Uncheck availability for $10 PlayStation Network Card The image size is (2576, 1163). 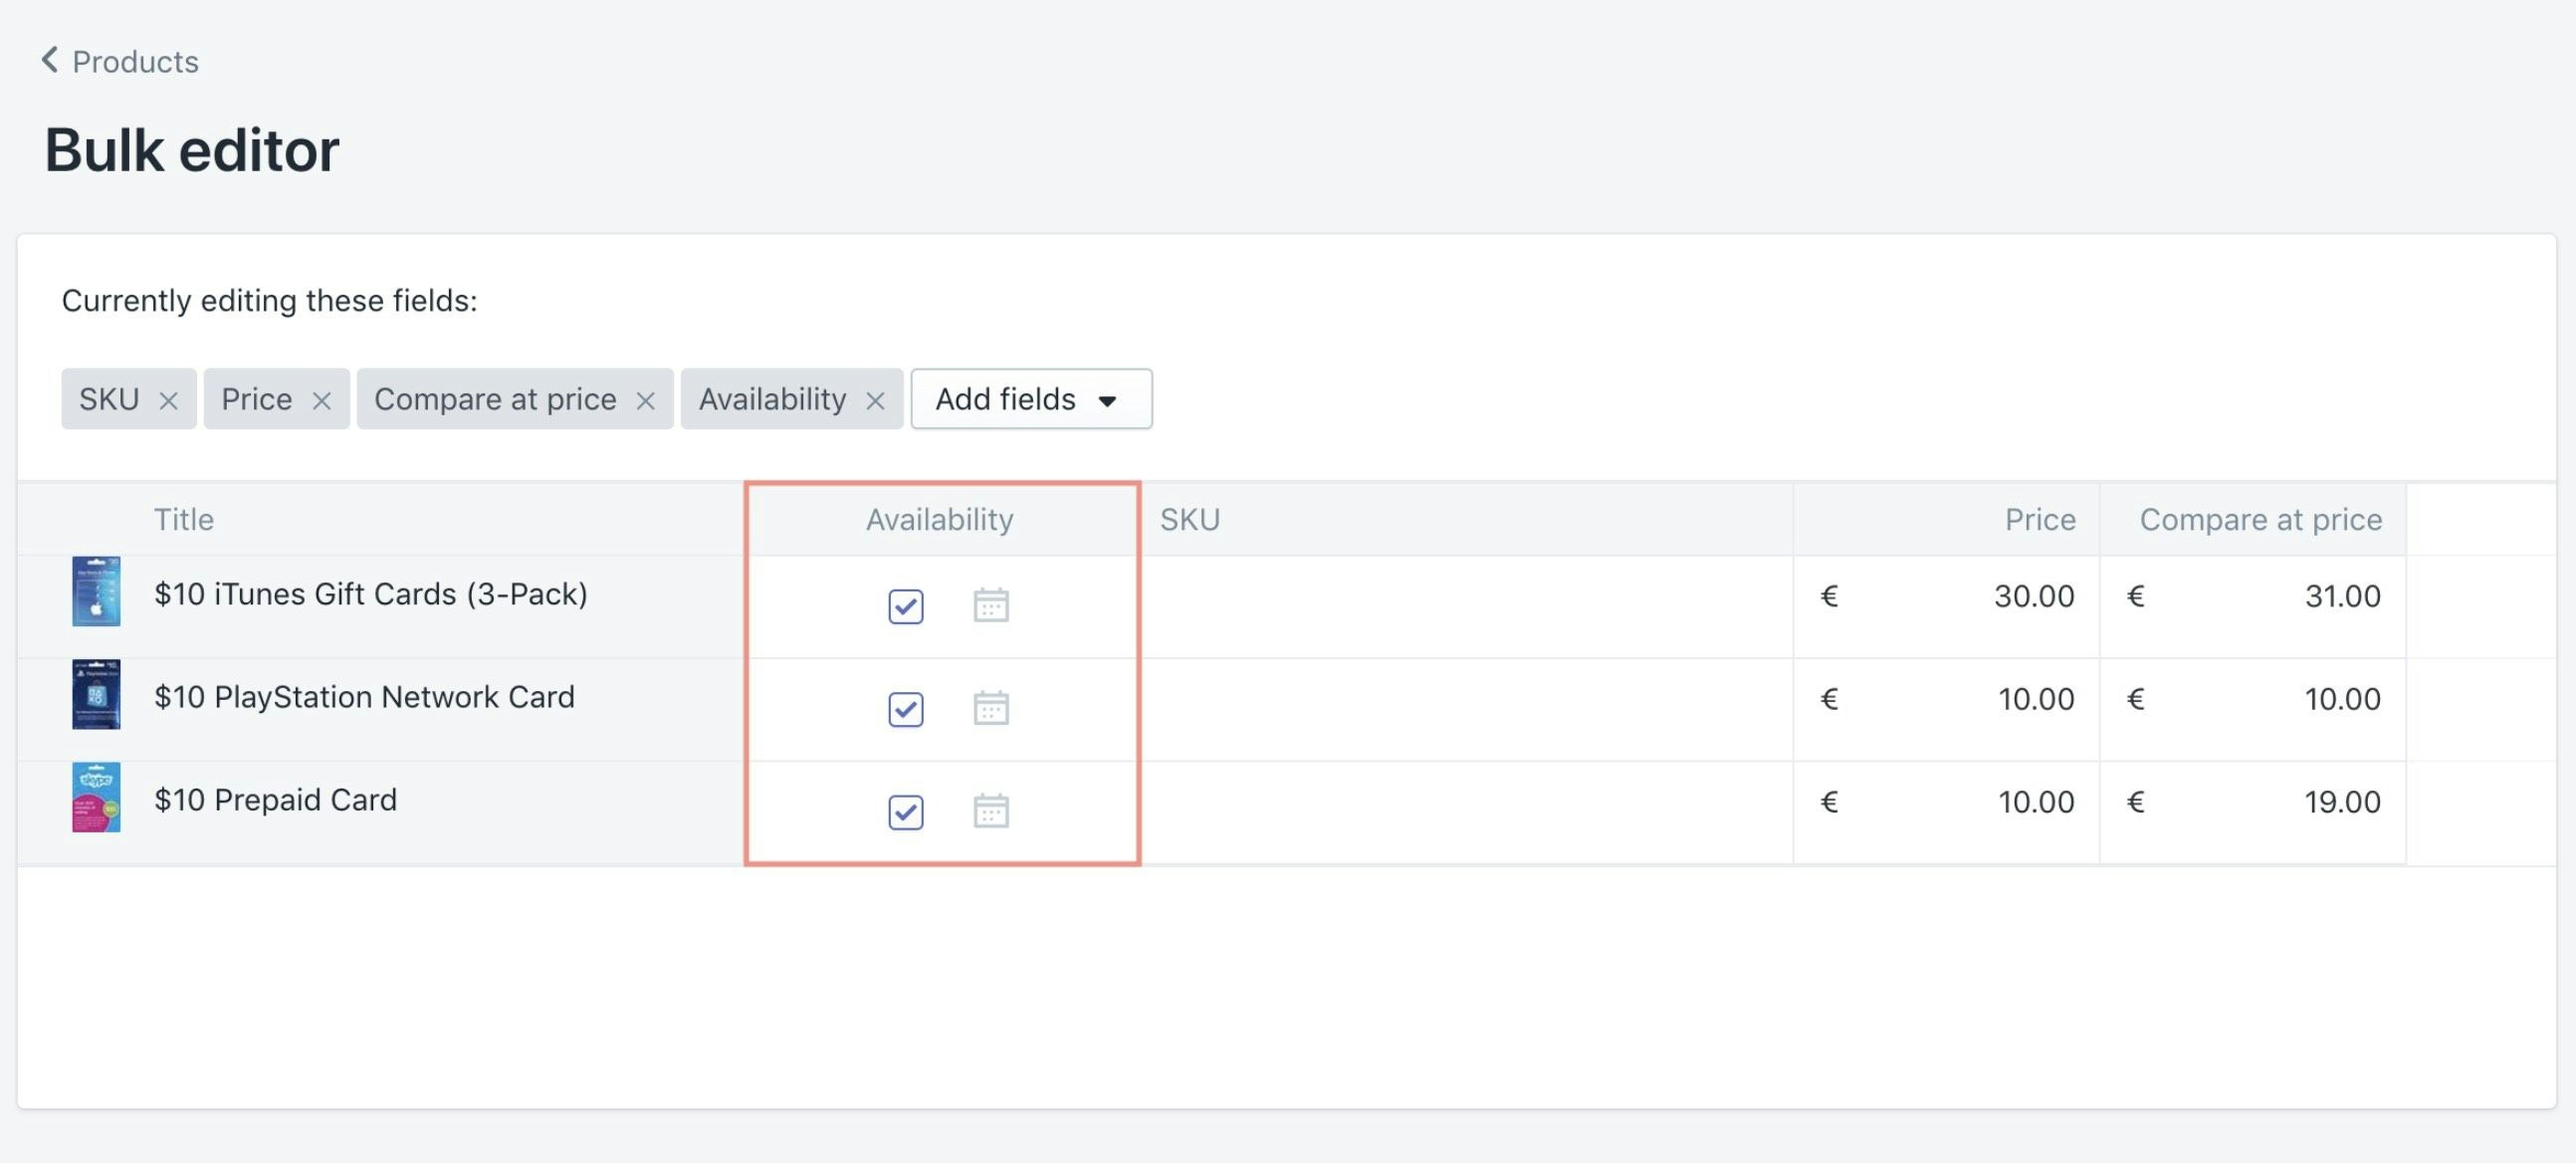pyautogui.click(x=905, y=709)
